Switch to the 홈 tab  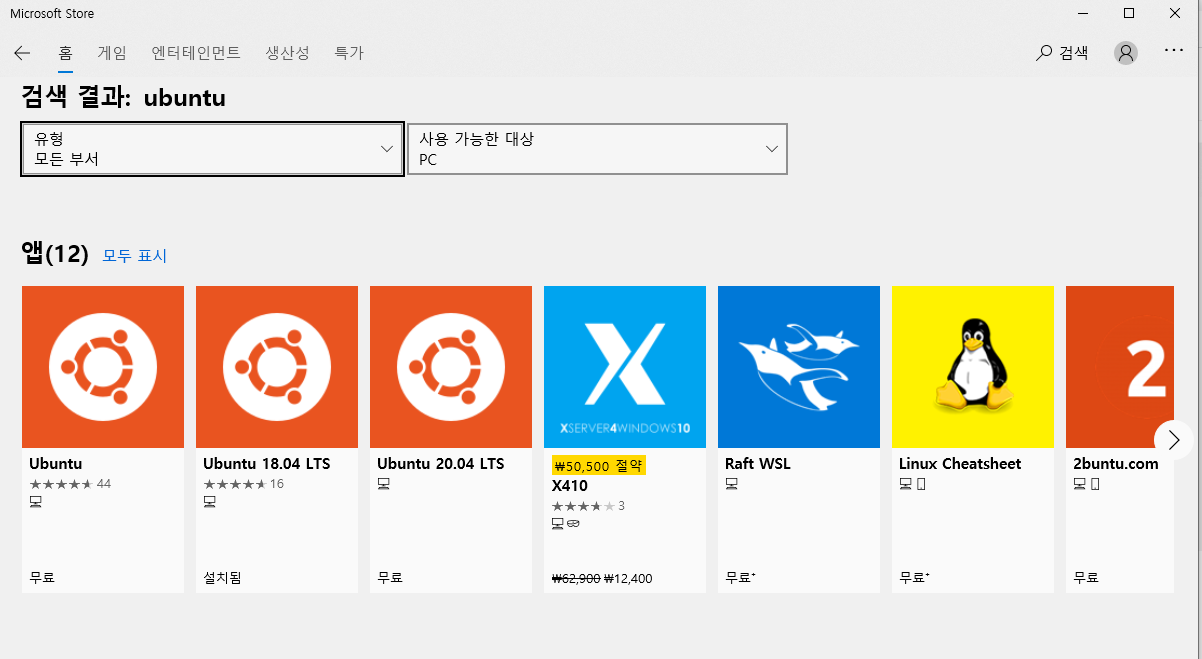coord(65,53)
